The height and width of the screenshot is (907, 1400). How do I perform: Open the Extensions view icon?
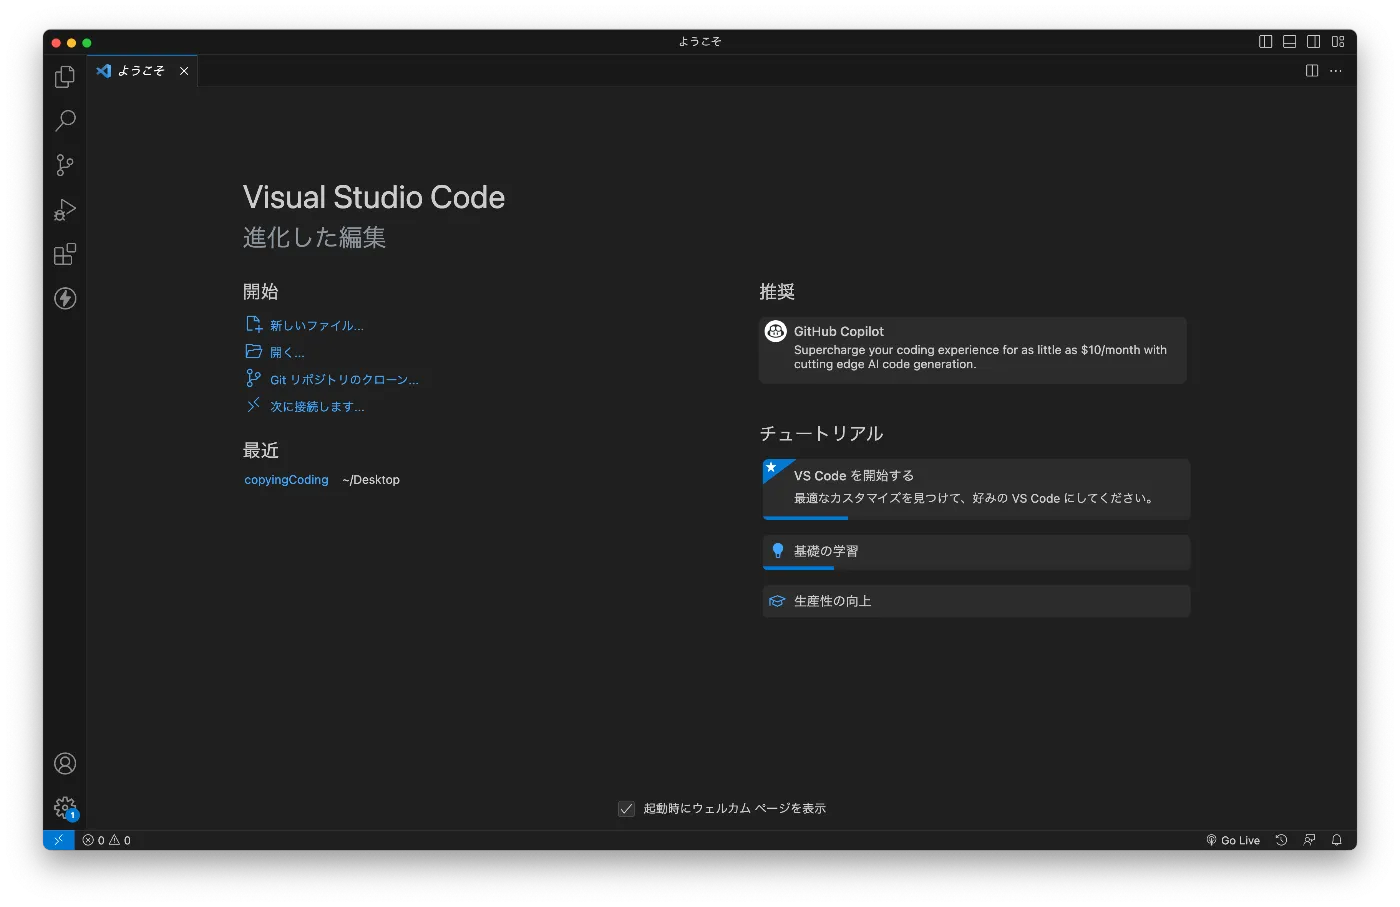click(65, 254)
